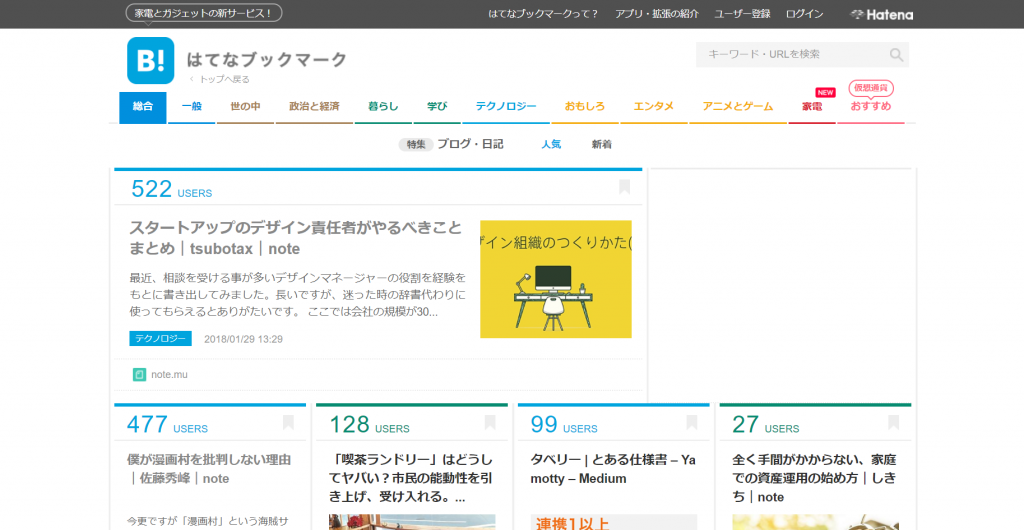The image size is (1024, 530).
Task: Open the 政治と経済 category tab
Action: (314, 107)
